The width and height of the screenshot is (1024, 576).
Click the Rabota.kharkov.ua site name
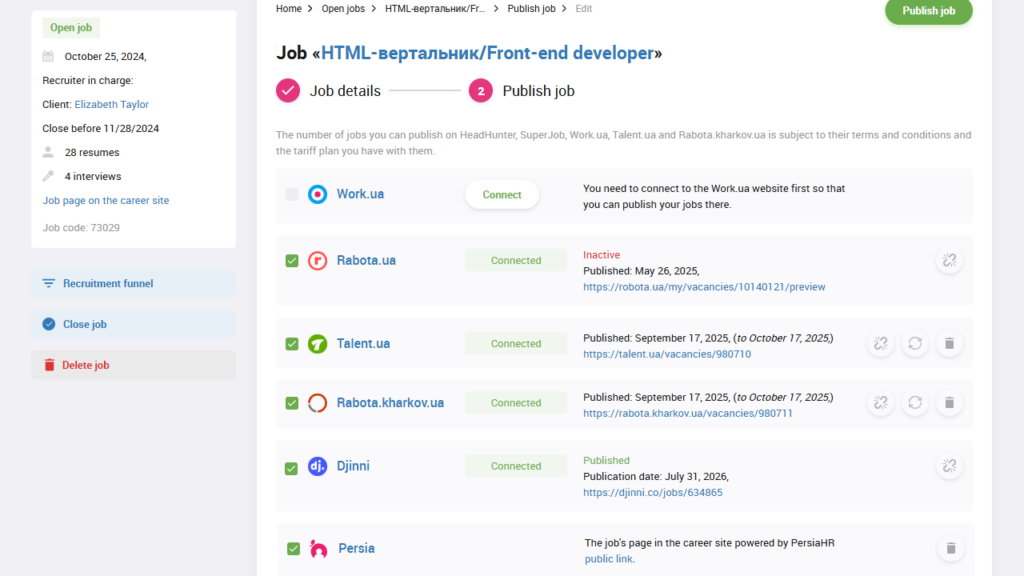coord(391,403)
